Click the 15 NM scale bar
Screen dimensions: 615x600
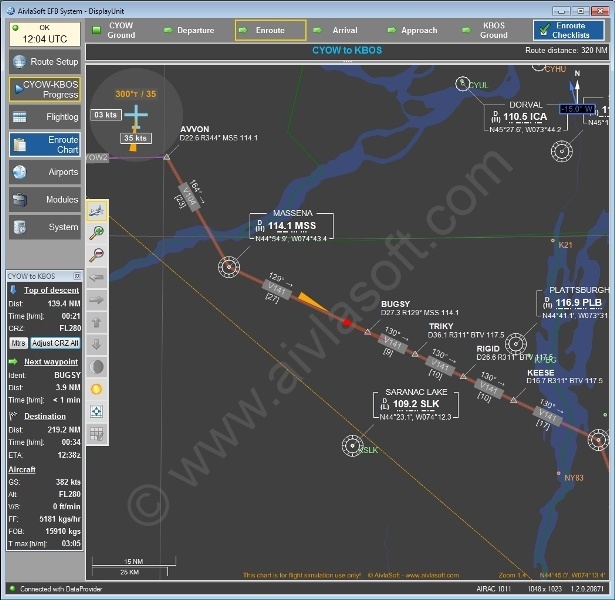point(133,562)
